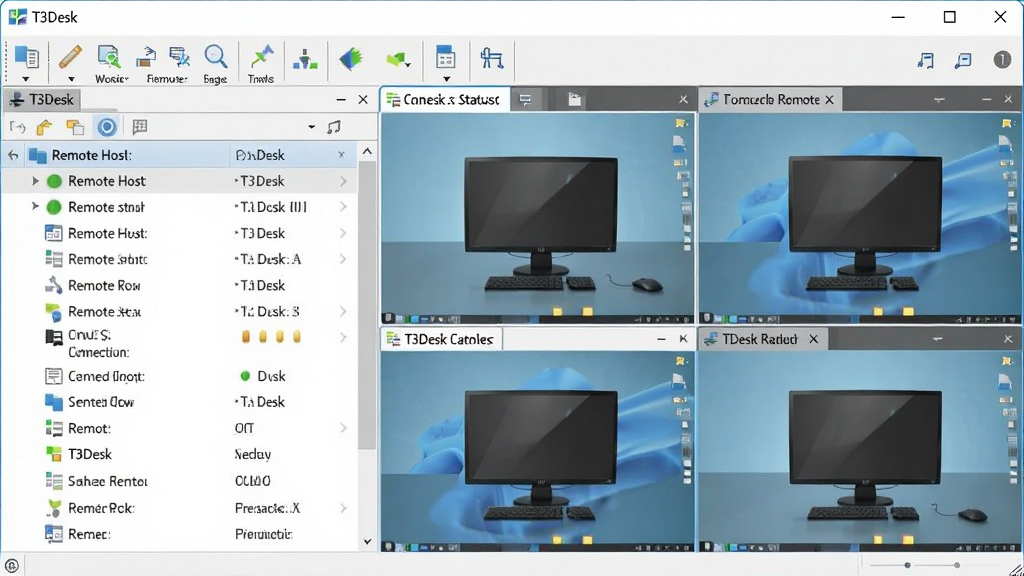Click the first icon above the Remuter label

pos(146,57)
